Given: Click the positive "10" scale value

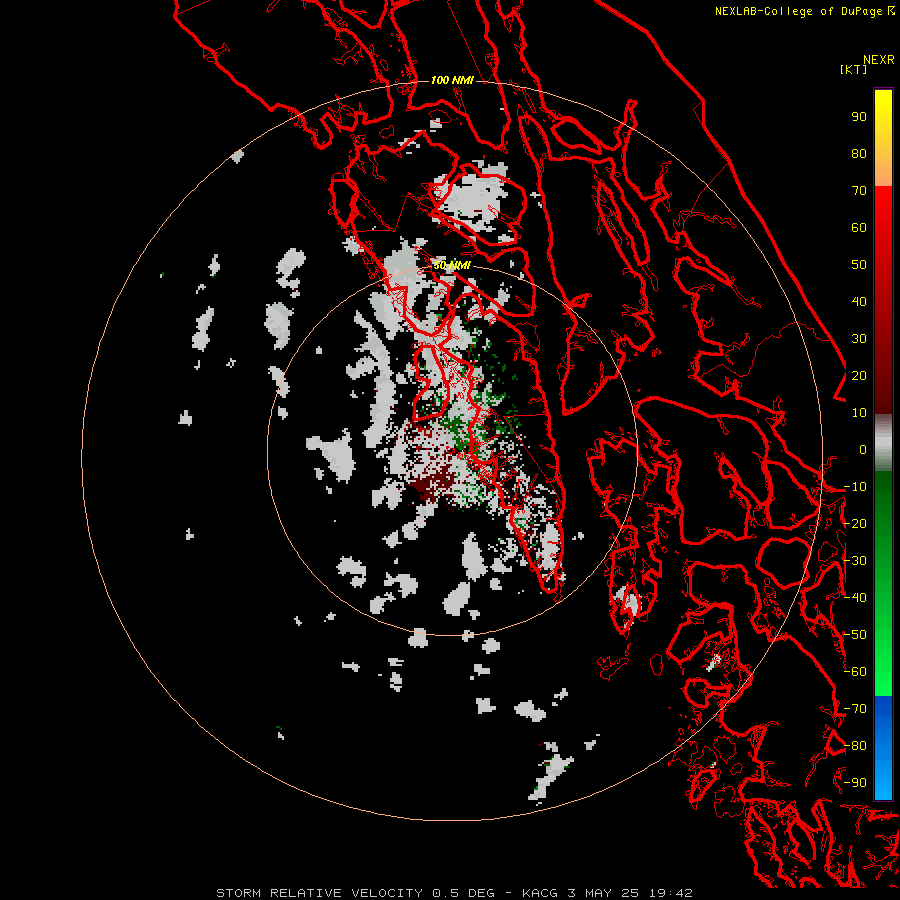Looking at the screenshot, I should click(x=859, y=413).
